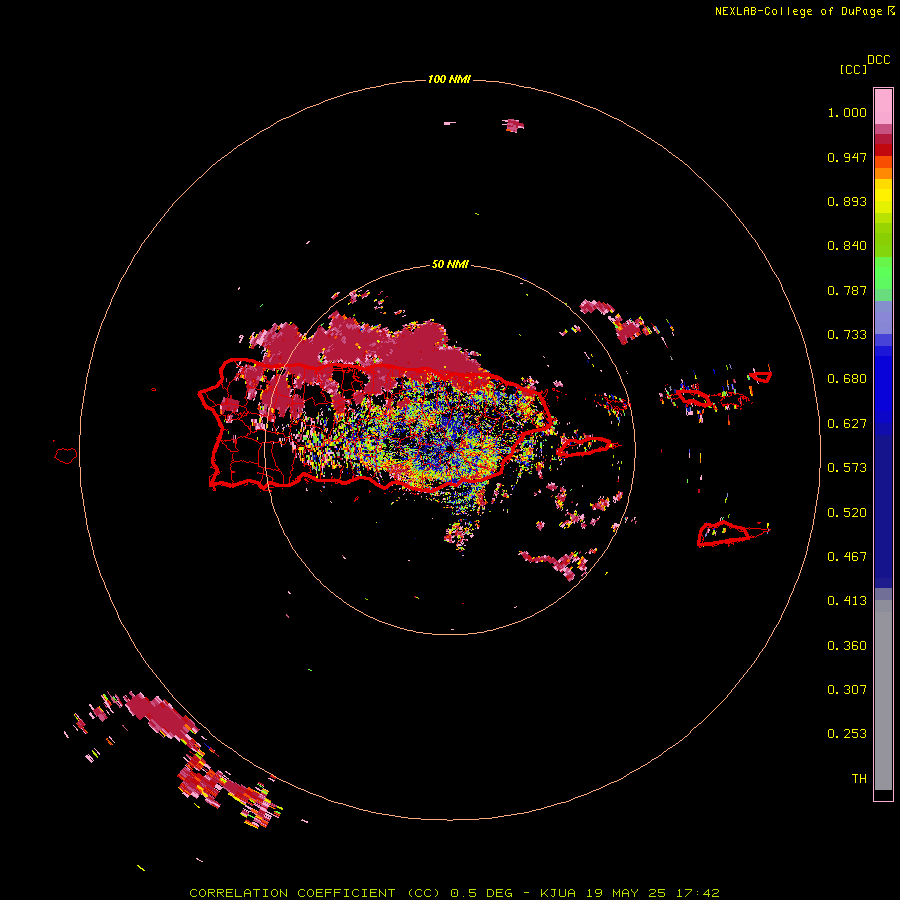The width and height of the screenshot is (900, 900).
Task: Click the large crimson echo over northern Puerto Rico
Action: tap(367, 350)
